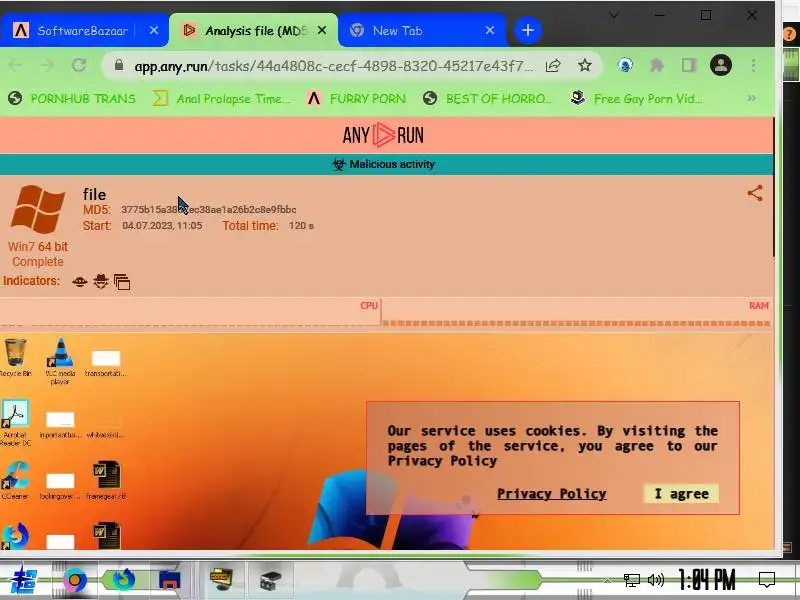Click the hat-wearing spy indicator icon
This screenshot has width=800, height=600.
[101, 281]
